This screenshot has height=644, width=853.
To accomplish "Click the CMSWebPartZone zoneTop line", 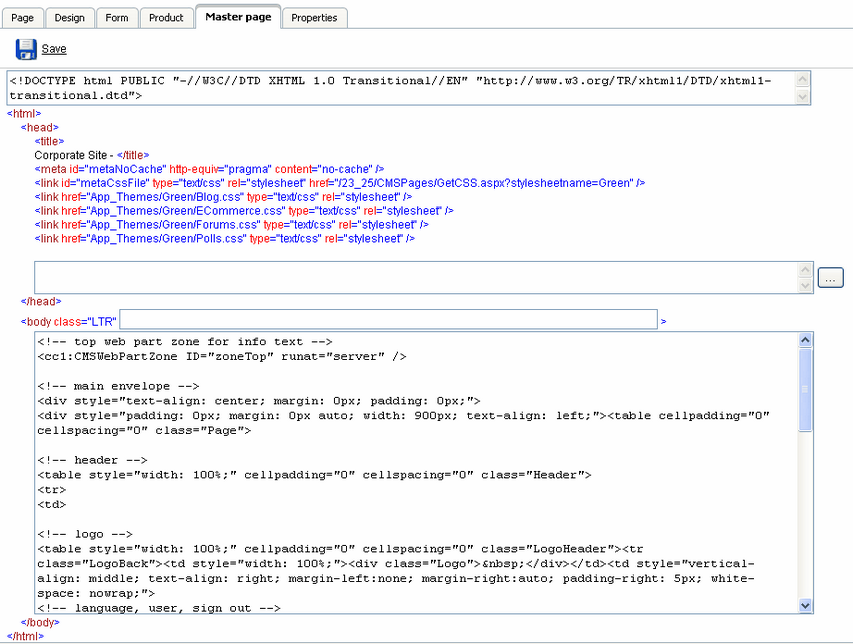I will [222, 356].
